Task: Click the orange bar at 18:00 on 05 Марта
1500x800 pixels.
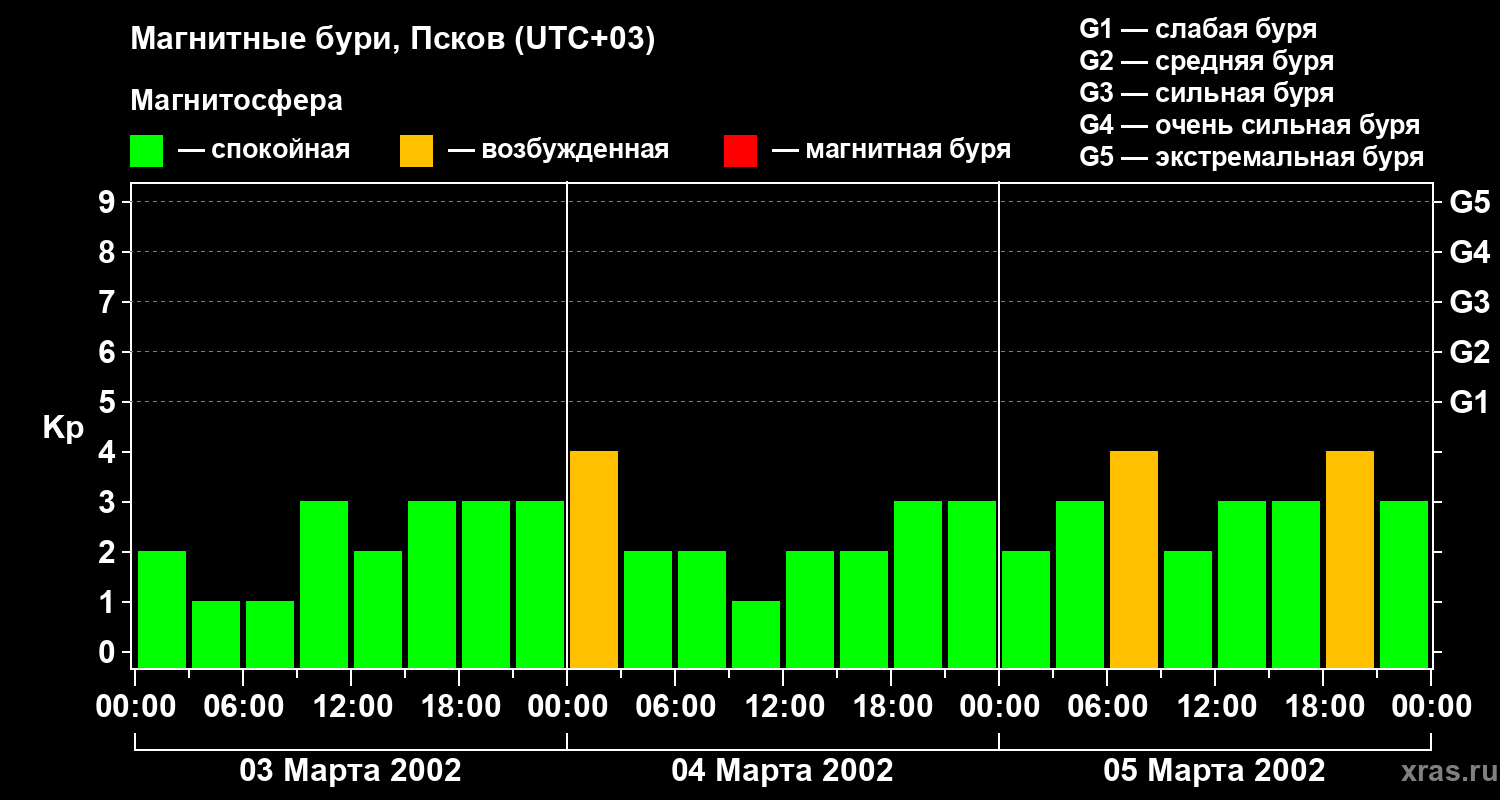Action: pos(1350,559)
